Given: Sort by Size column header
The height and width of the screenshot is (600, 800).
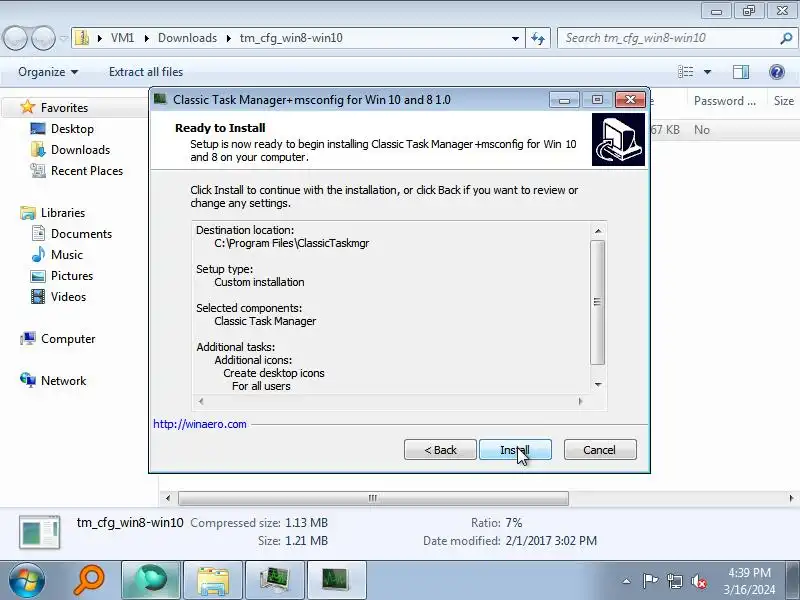Looking at the screenshot, I should [x=783, y=101].
